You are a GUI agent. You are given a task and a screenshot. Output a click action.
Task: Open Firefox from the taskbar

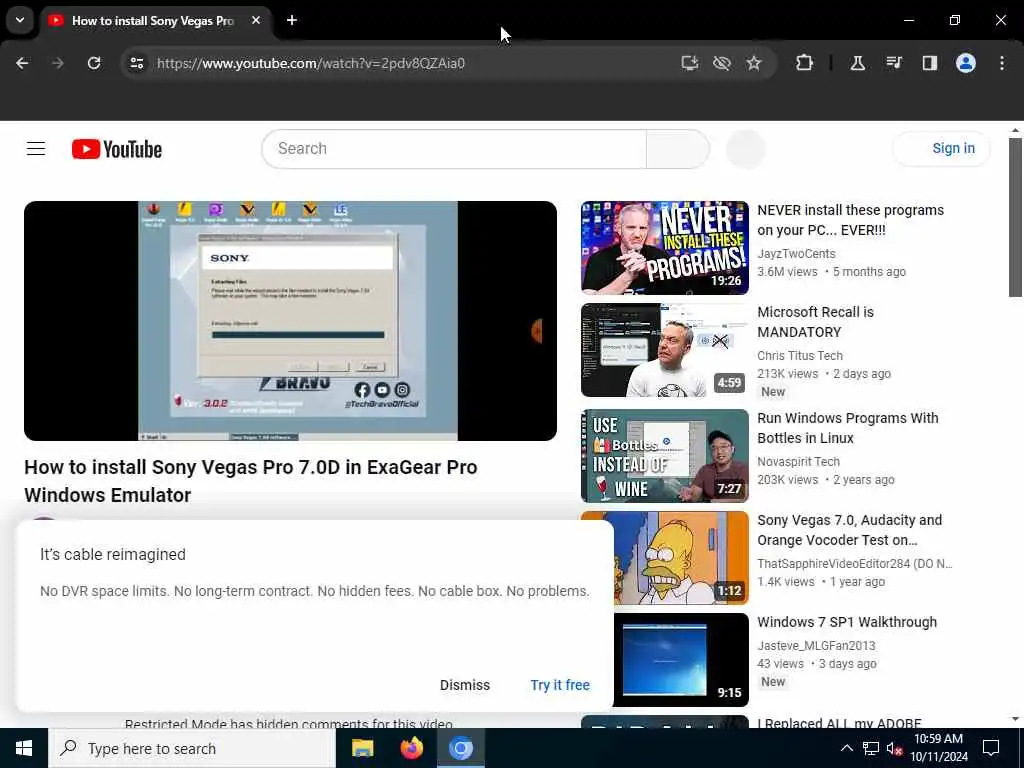click(x=411, y=748)
